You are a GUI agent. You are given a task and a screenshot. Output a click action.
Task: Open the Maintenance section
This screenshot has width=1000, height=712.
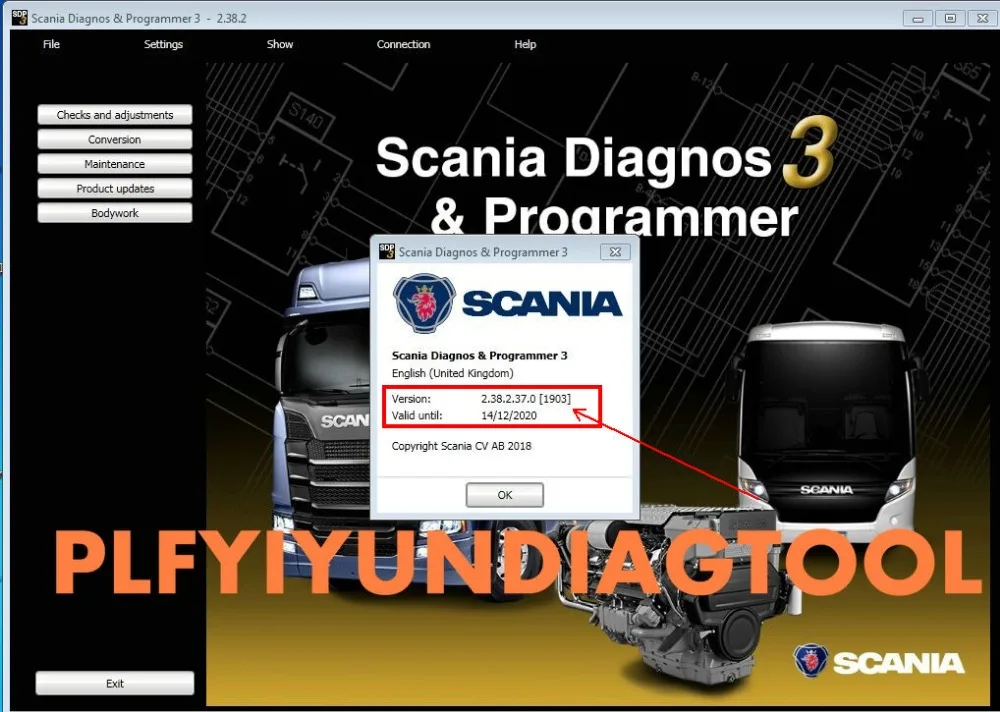pyautogui.click(x=115, y=164)
